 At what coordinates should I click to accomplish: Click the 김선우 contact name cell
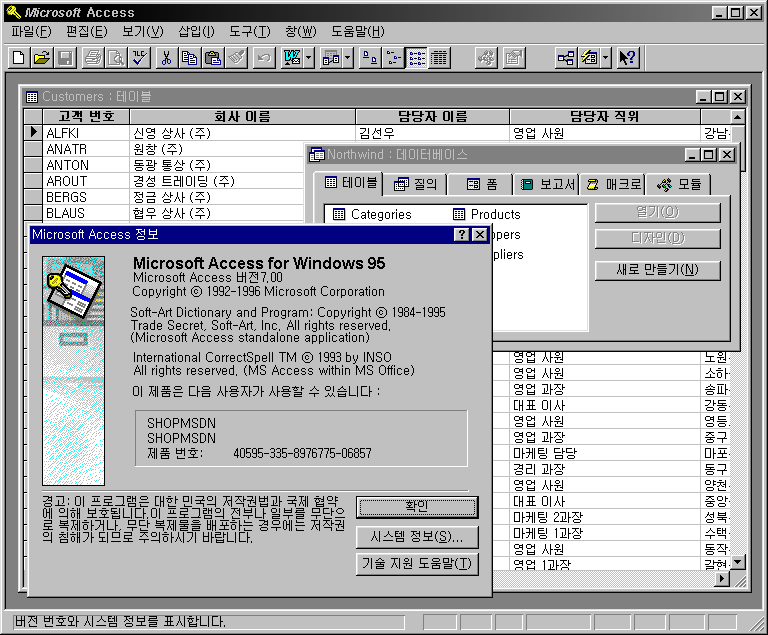(432, 133)
